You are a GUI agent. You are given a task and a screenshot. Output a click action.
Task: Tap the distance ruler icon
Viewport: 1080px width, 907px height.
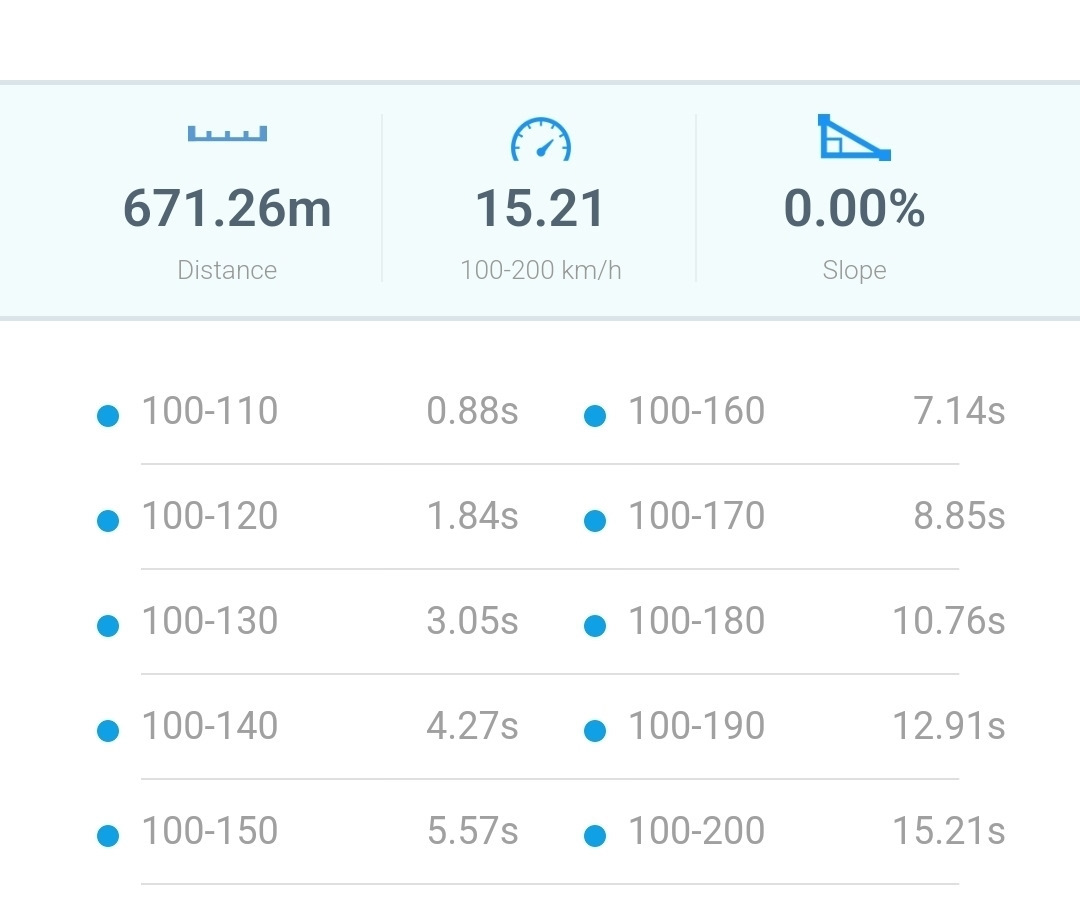(x=227, y=134)
